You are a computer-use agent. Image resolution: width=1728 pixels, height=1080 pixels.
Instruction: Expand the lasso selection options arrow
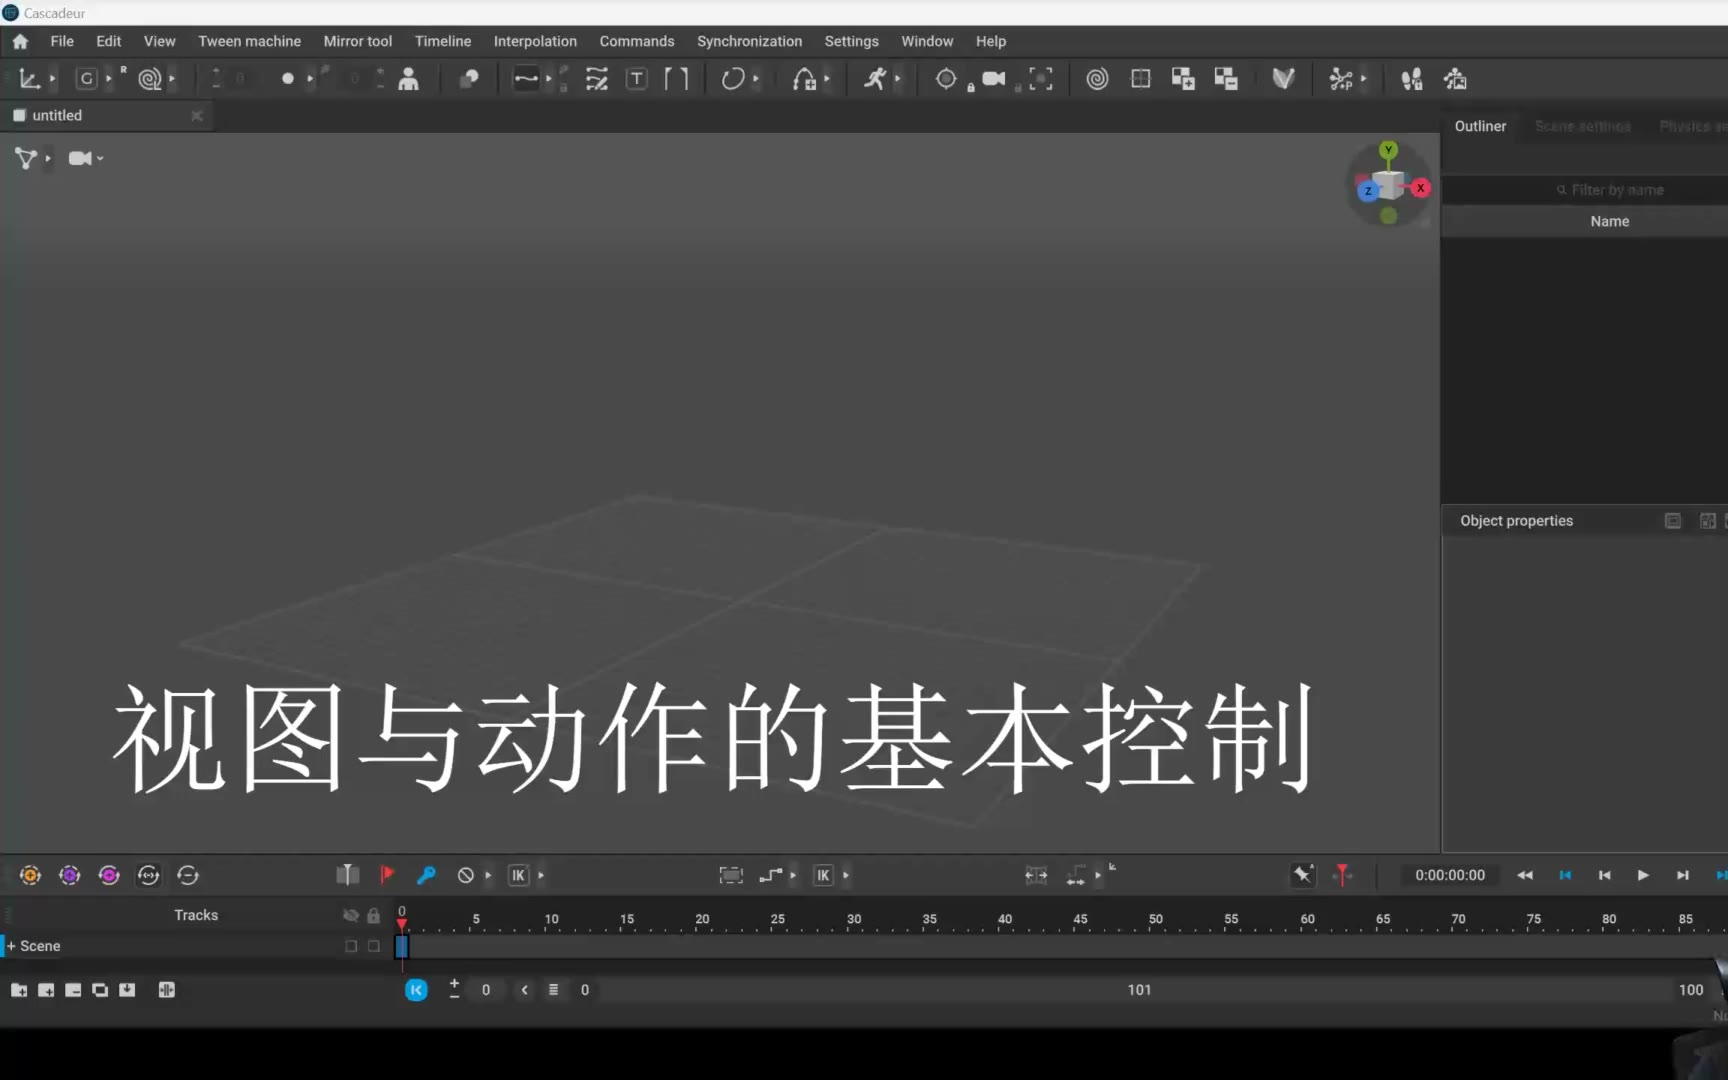click(756, 79)
